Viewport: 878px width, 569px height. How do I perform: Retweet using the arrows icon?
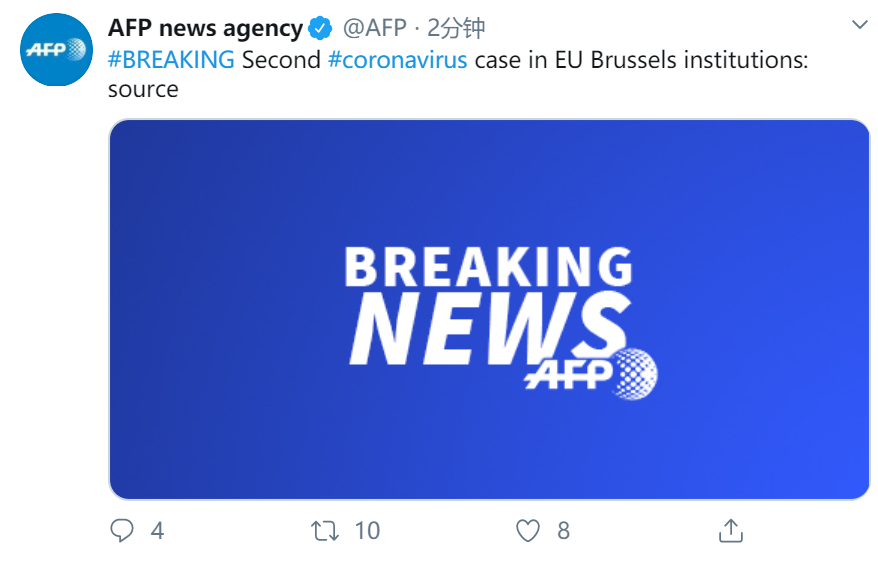pos(325,531)
